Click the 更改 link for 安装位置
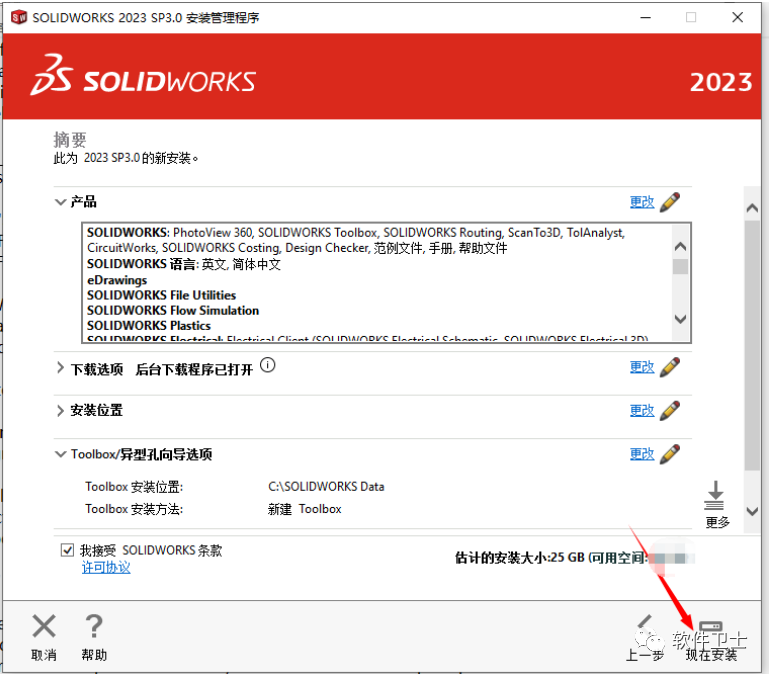Screen dimensions: 772x674 (x=642, y=411)
